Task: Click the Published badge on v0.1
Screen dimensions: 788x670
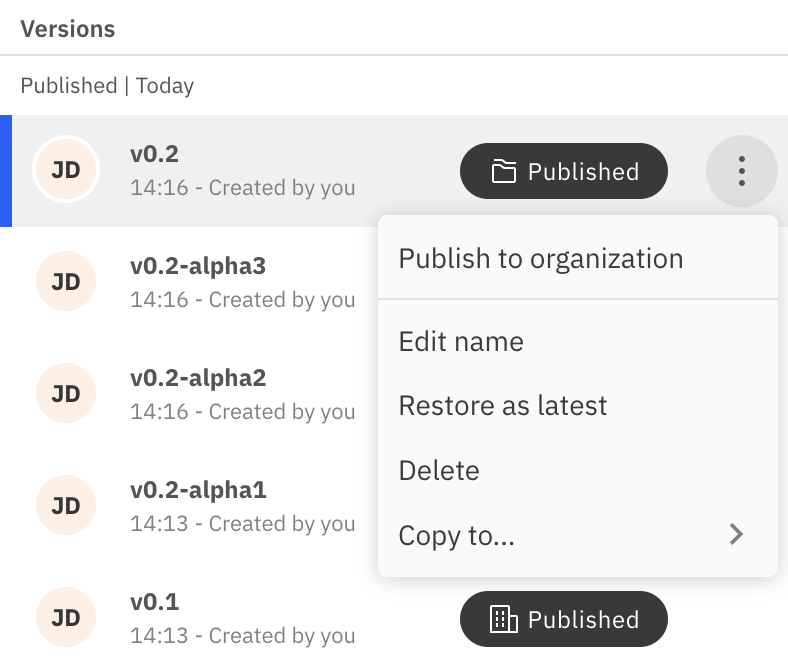Action: tap(564, 620)
